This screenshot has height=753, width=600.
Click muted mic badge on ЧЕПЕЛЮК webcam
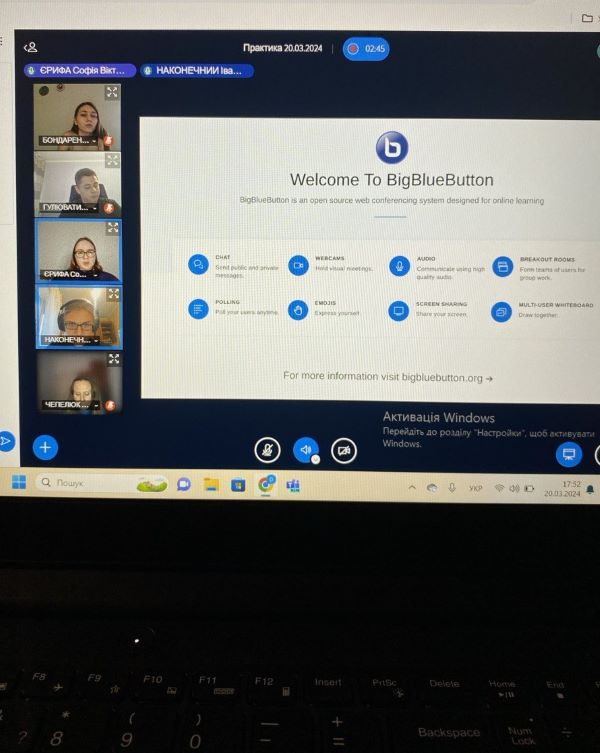click(110, 405)
